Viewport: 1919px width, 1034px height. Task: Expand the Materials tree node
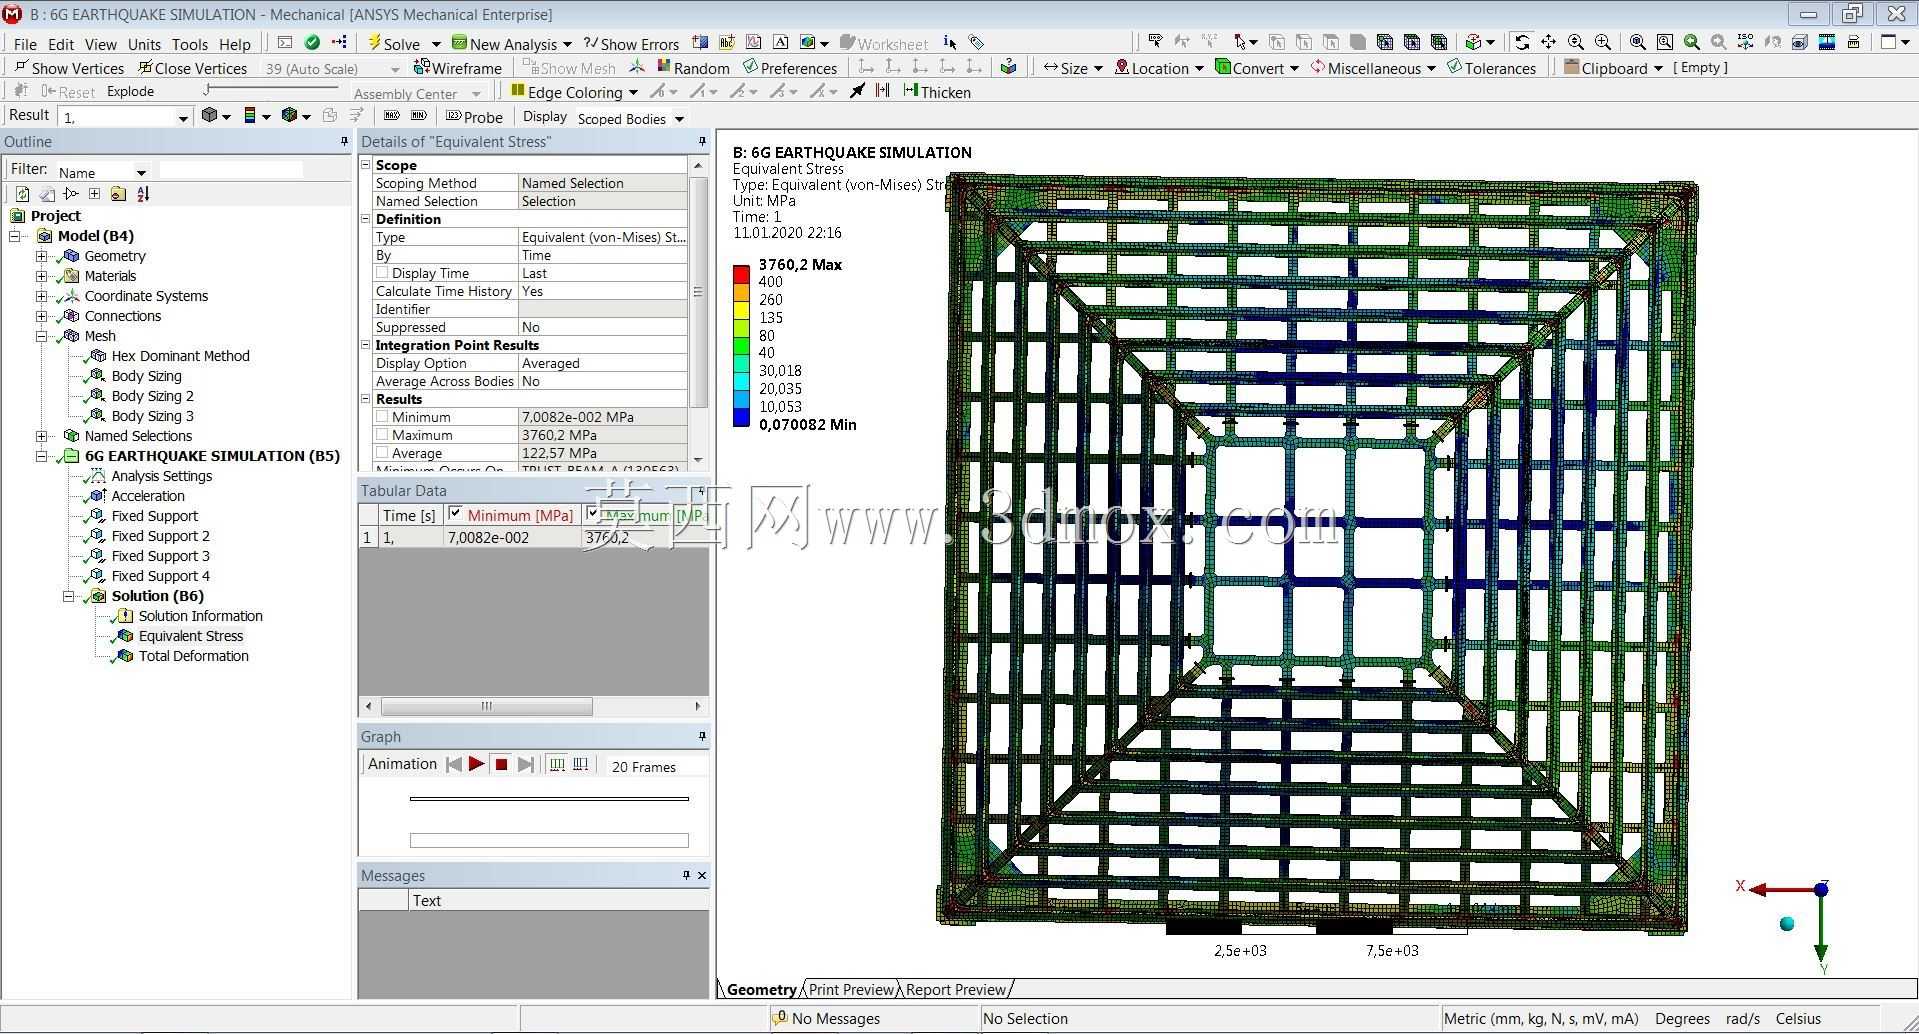click(x=42, y=276)
